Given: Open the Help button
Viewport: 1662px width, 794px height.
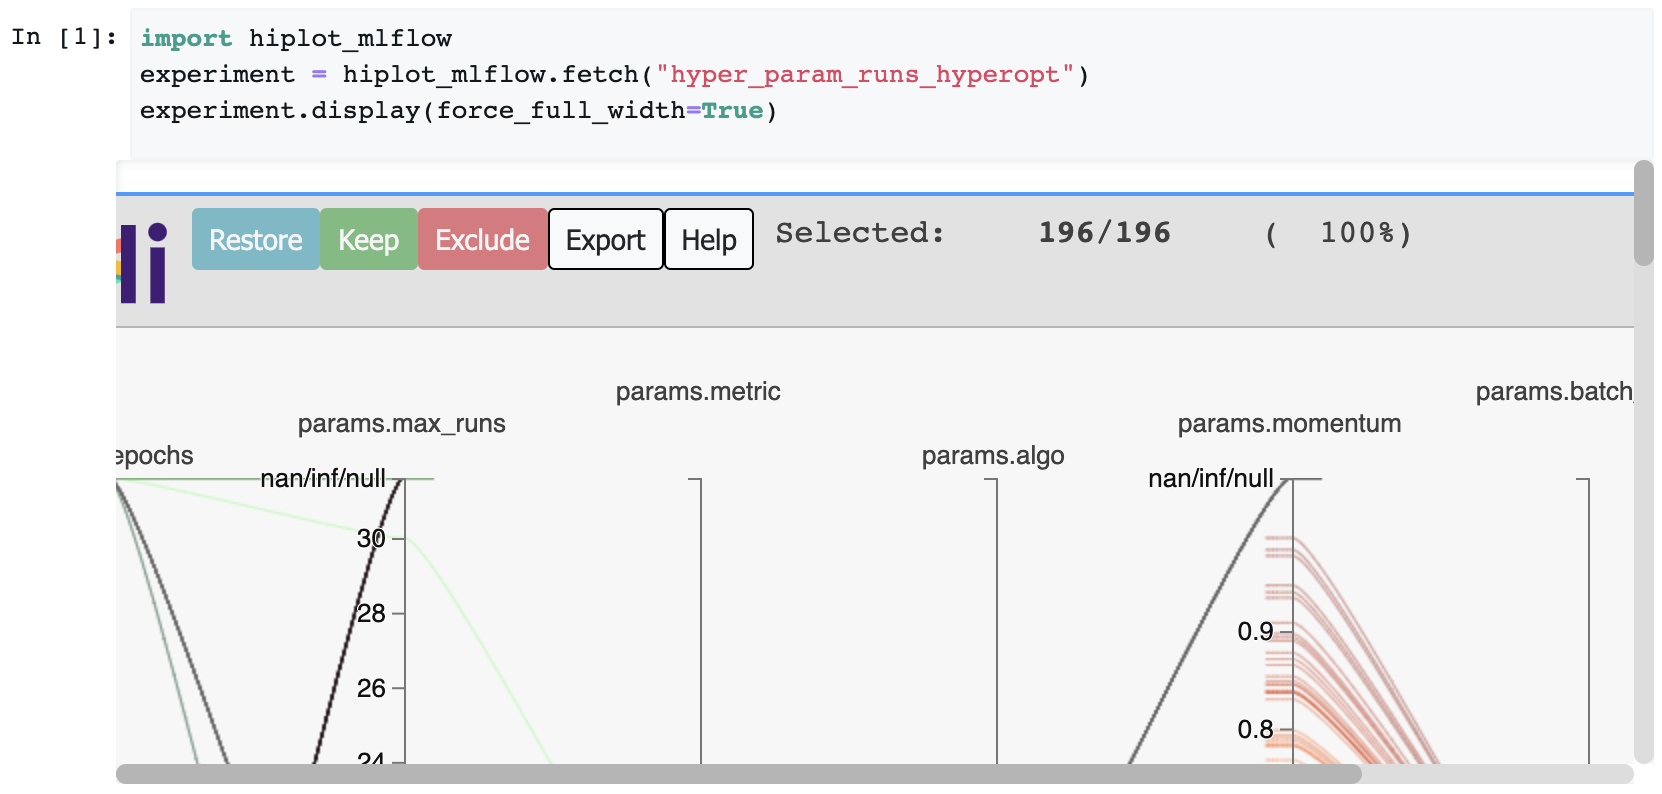Looking at the screenshot, I should 708,240.
